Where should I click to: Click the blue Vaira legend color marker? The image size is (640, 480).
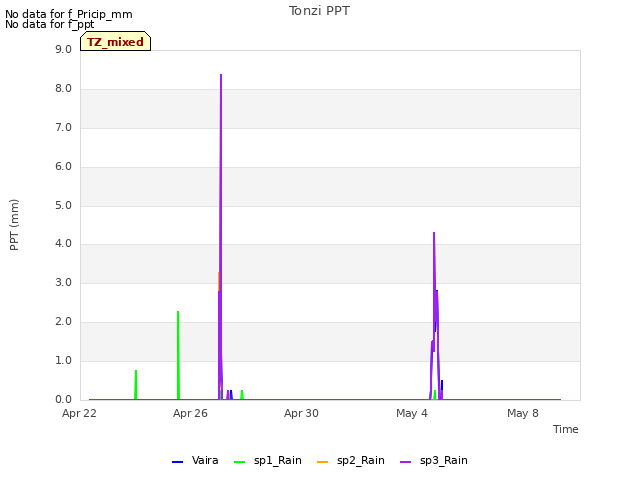point(178,462)
